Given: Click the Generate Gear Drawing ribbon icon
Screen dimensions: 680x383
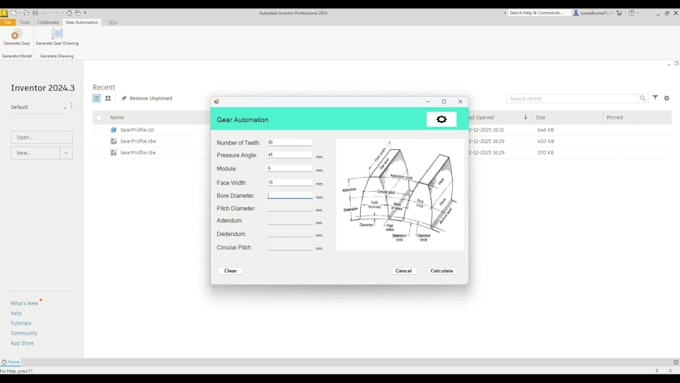Looking at the screenshot, I should (57, 34).
